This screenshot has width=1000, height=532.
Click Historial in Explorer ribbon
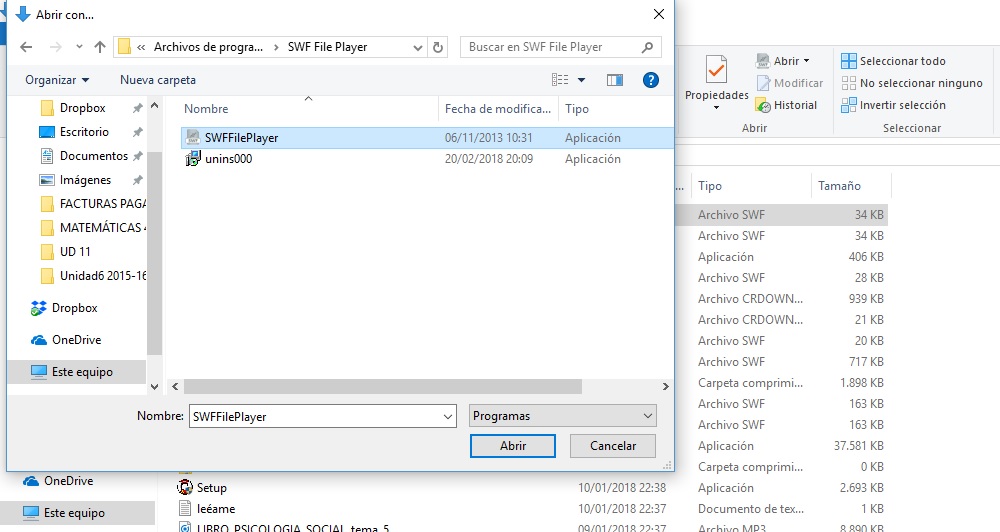(x=786, y=105)
